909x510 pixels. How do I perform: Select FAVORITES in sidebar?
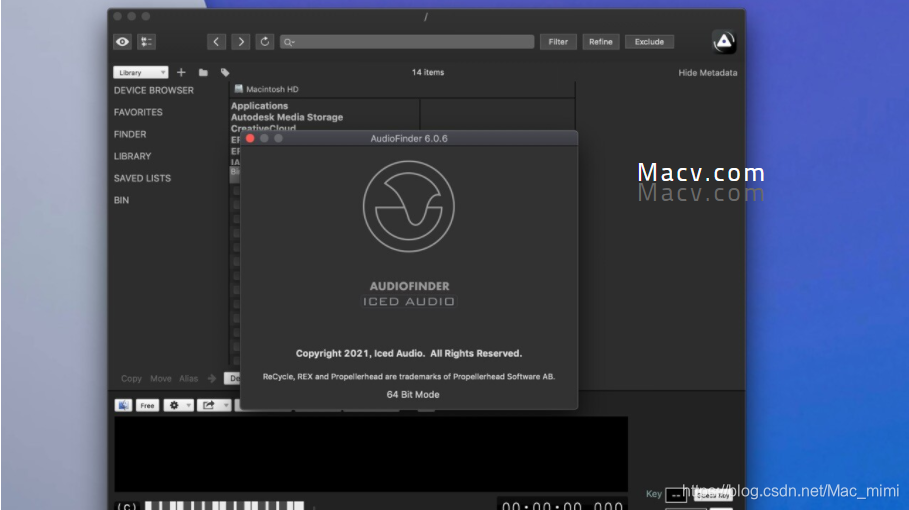(x=138, y=112)
